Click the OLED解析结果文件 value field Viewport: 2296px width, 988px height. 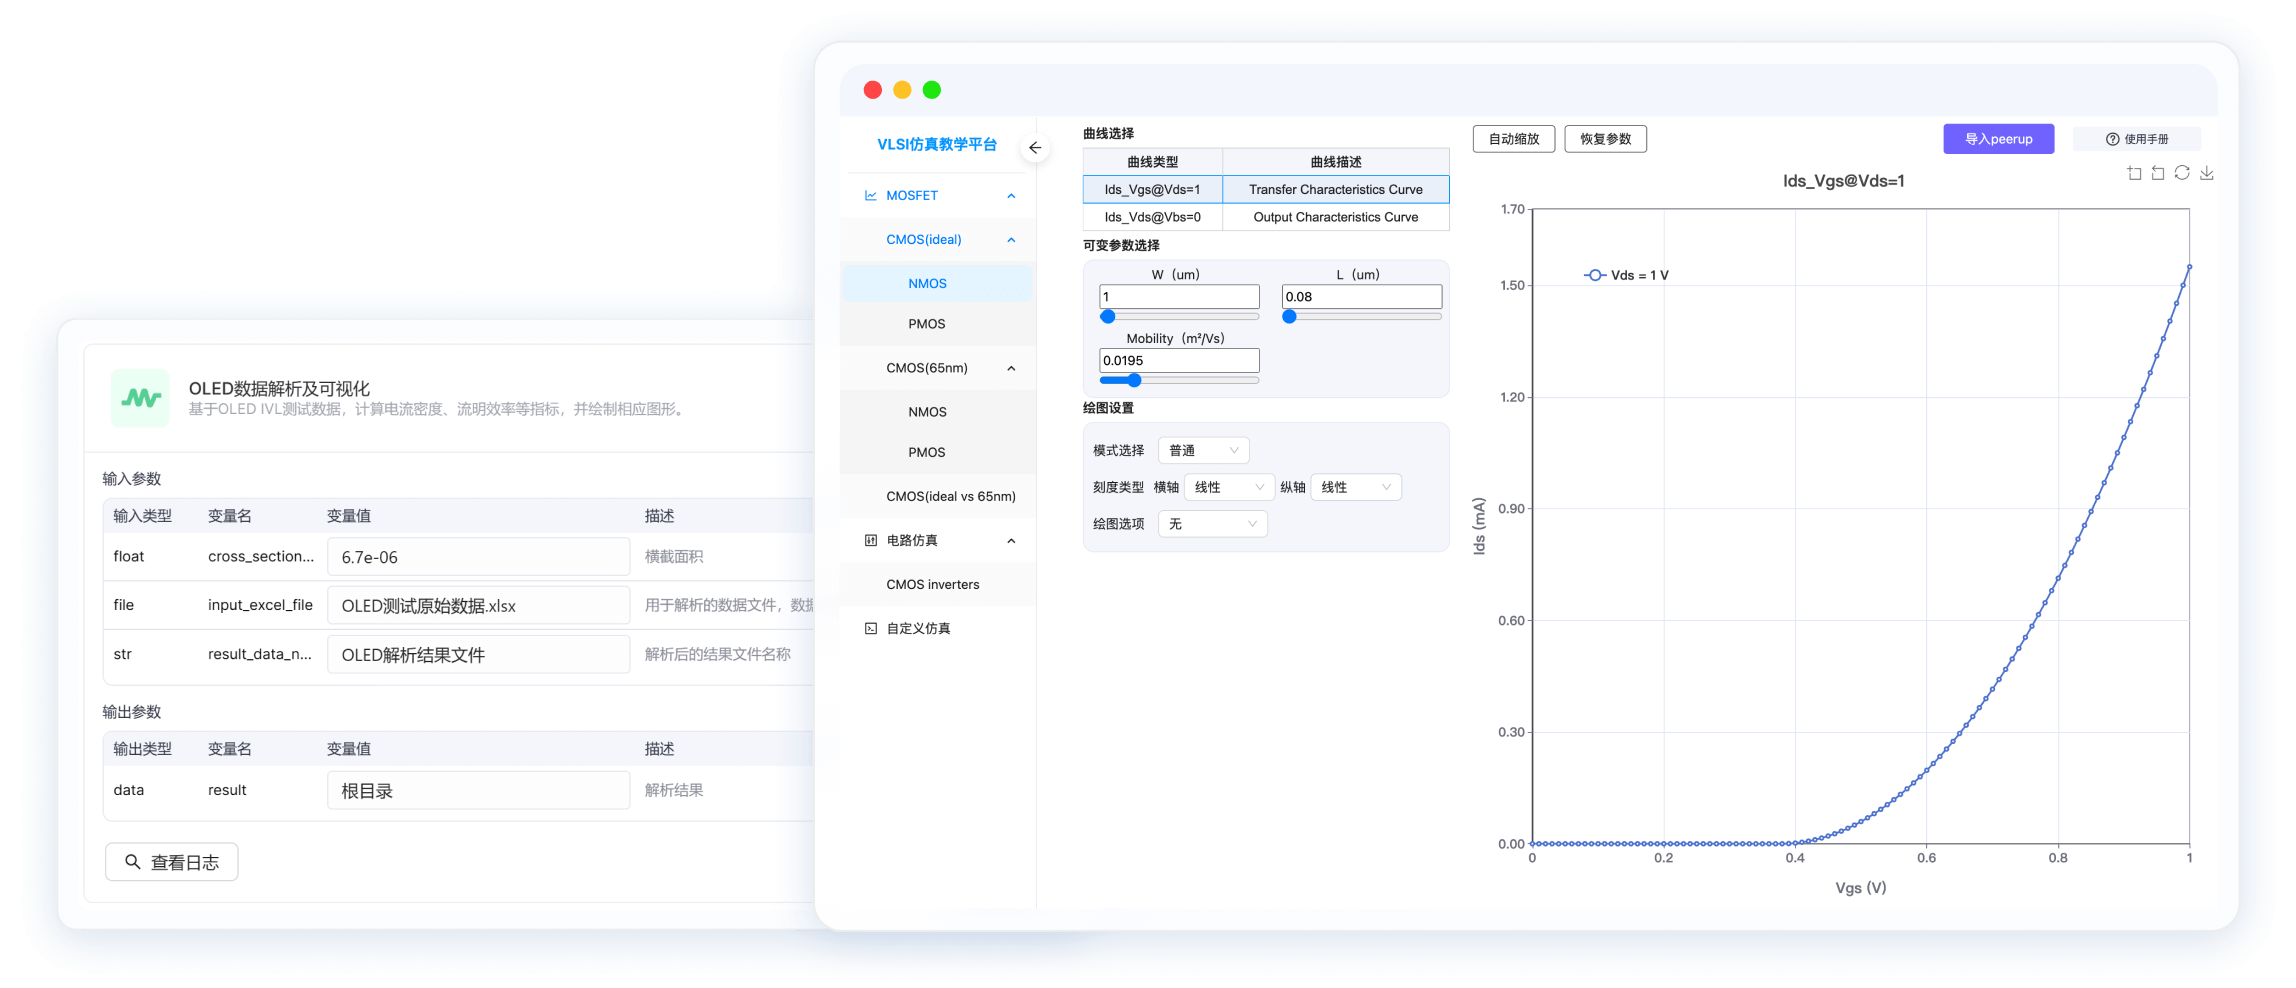point(478,655)
